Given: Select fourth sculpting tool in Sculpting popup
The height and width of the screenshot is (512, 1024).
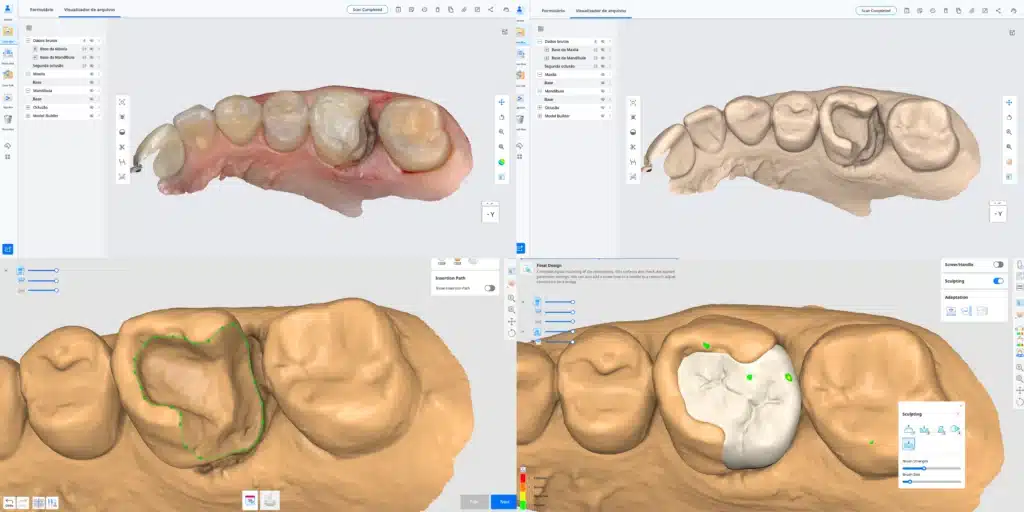Looking at the screenshot, I should (x=955, y=429).
